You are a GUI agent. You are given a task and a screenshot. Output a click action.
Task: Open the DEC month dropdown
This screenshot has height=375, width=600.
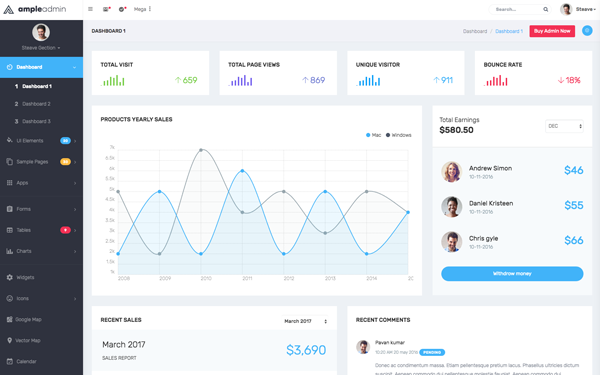(x=564, y=126)
